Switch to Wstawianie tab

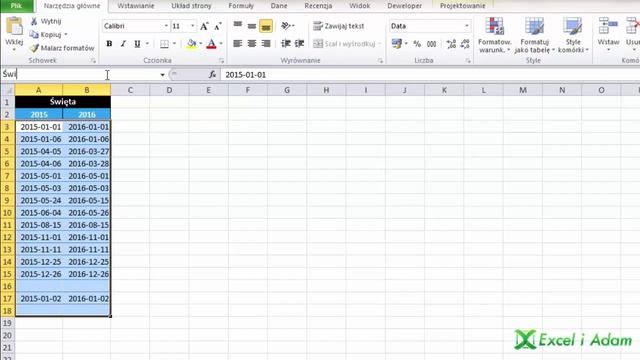(x=136, y=6)
